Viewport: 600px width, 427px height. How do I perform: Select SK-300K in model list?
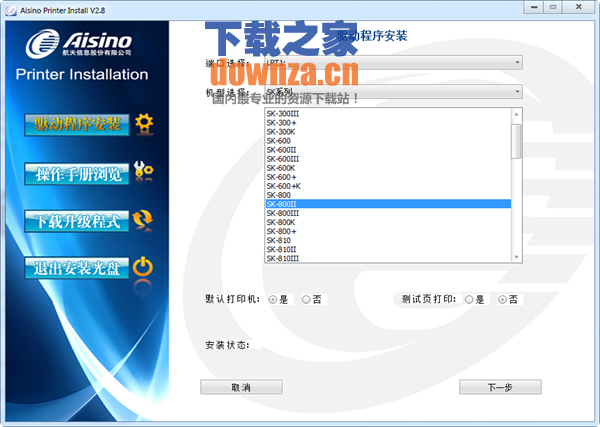388,132
